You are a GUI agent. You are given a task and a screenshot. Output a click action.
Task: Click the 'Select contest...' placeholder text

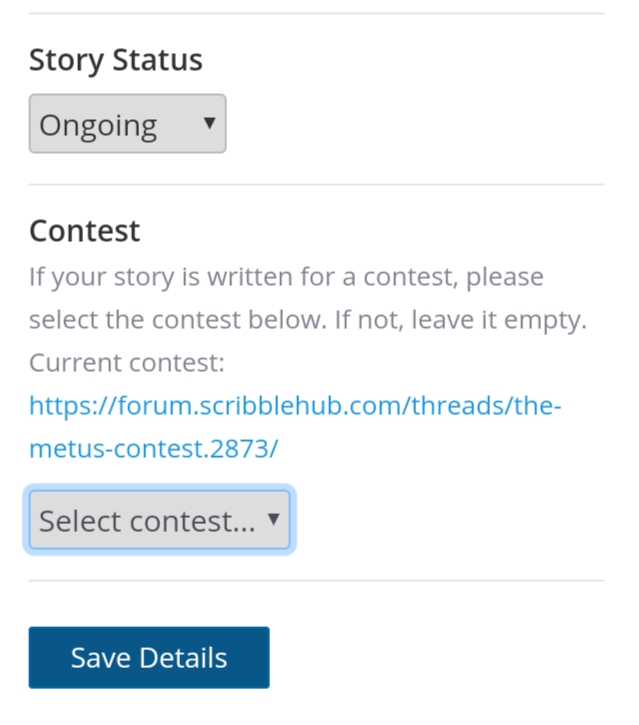tap(146, 521)
